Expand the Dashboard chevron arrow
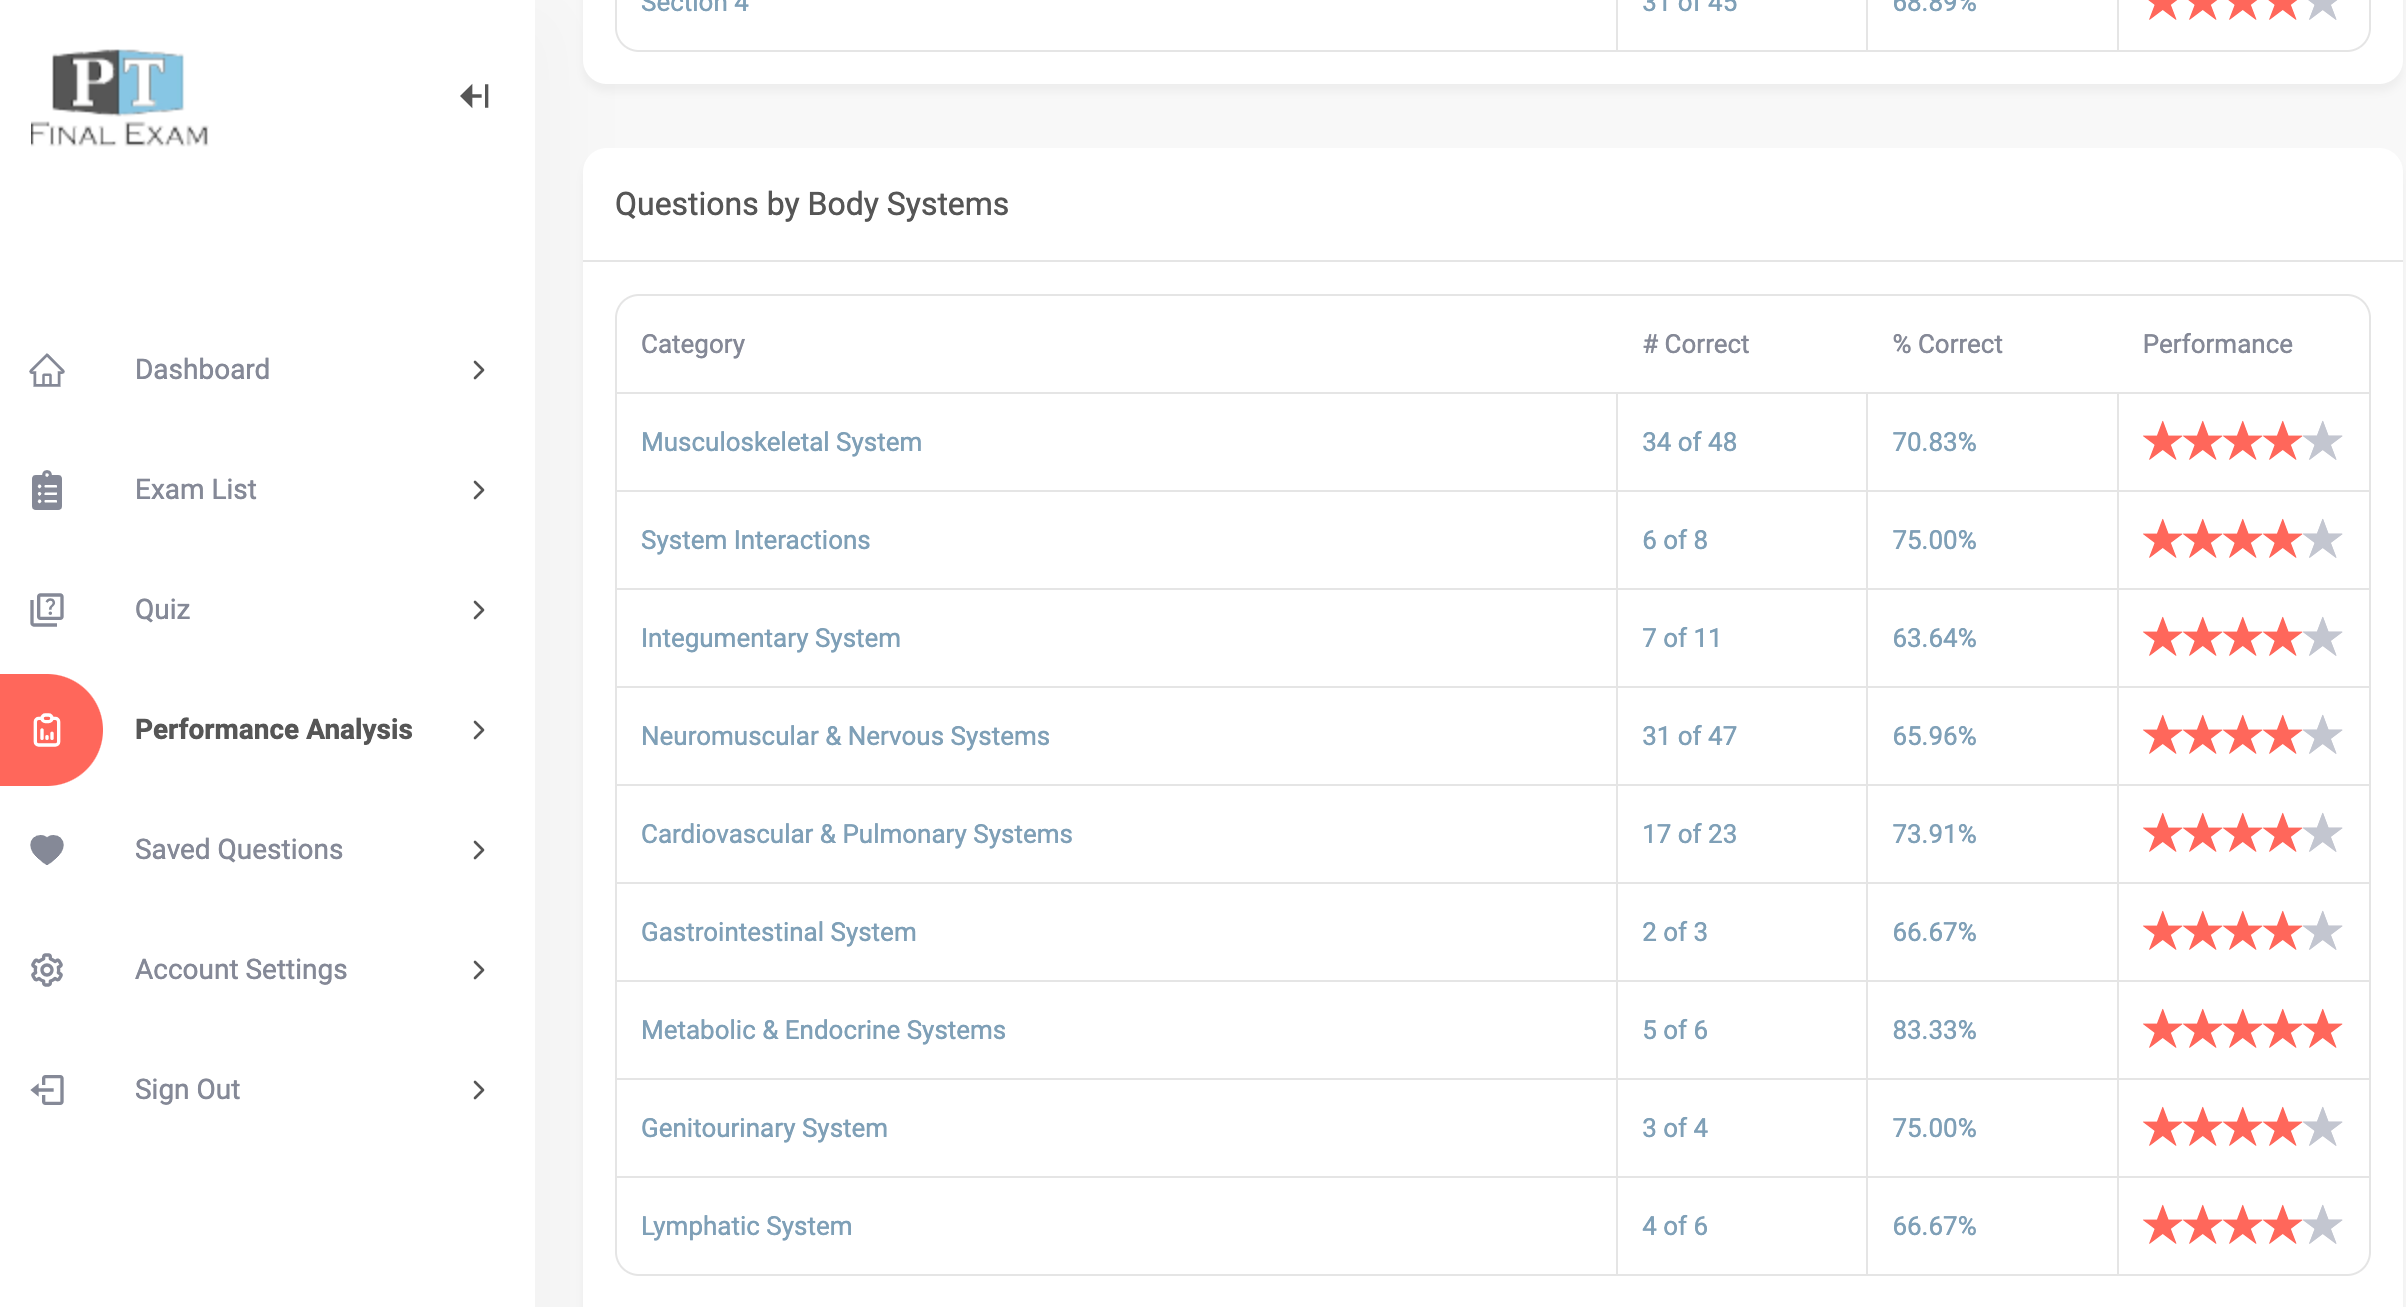This screenshot has height=1307, width=2406. coord(479,370)
